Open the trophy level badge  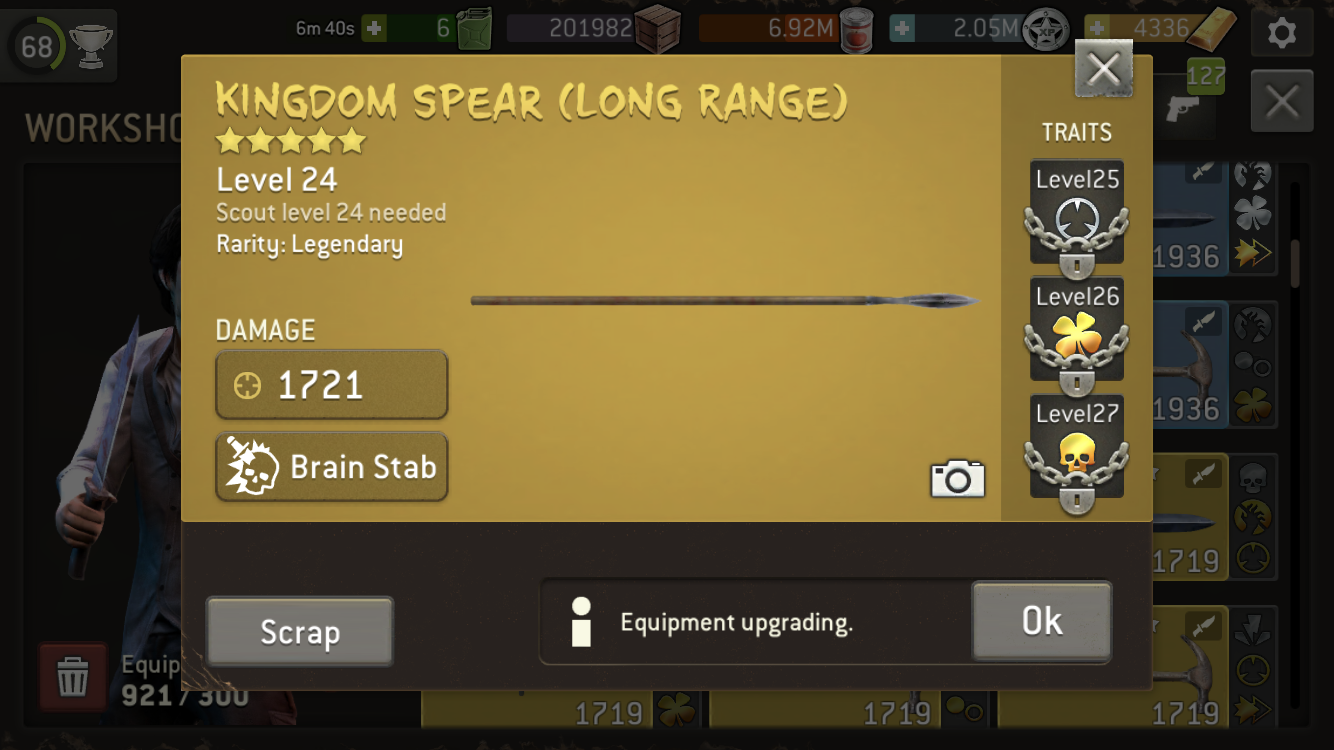coord(60,45)
